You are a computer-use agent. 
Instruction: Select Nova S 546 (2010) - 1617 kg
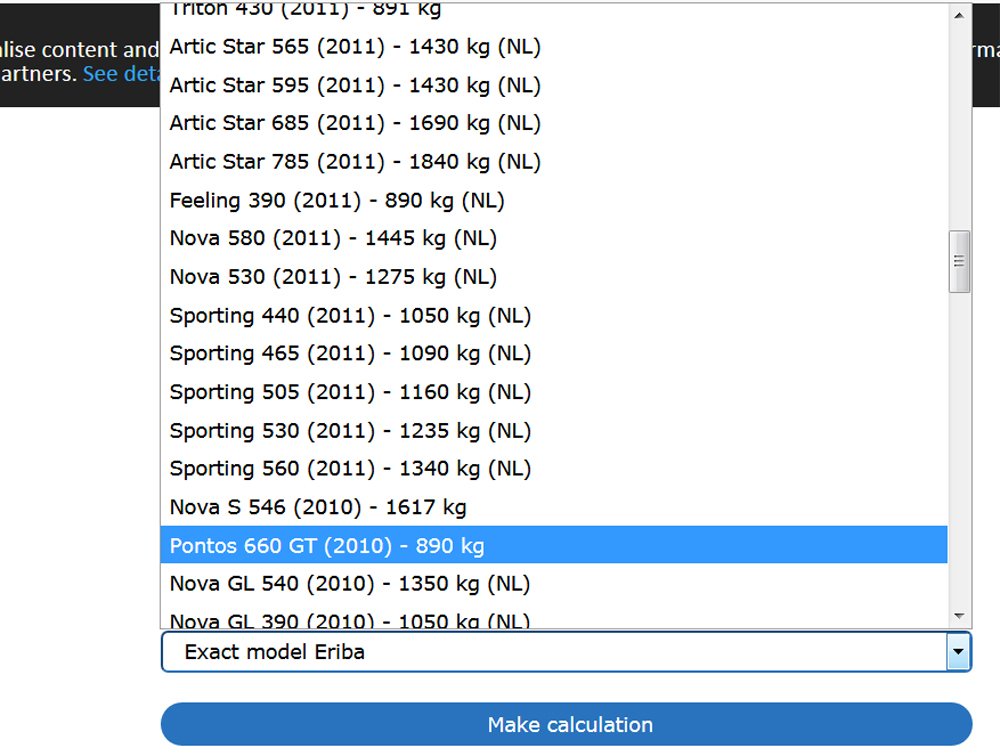(554, 507)
